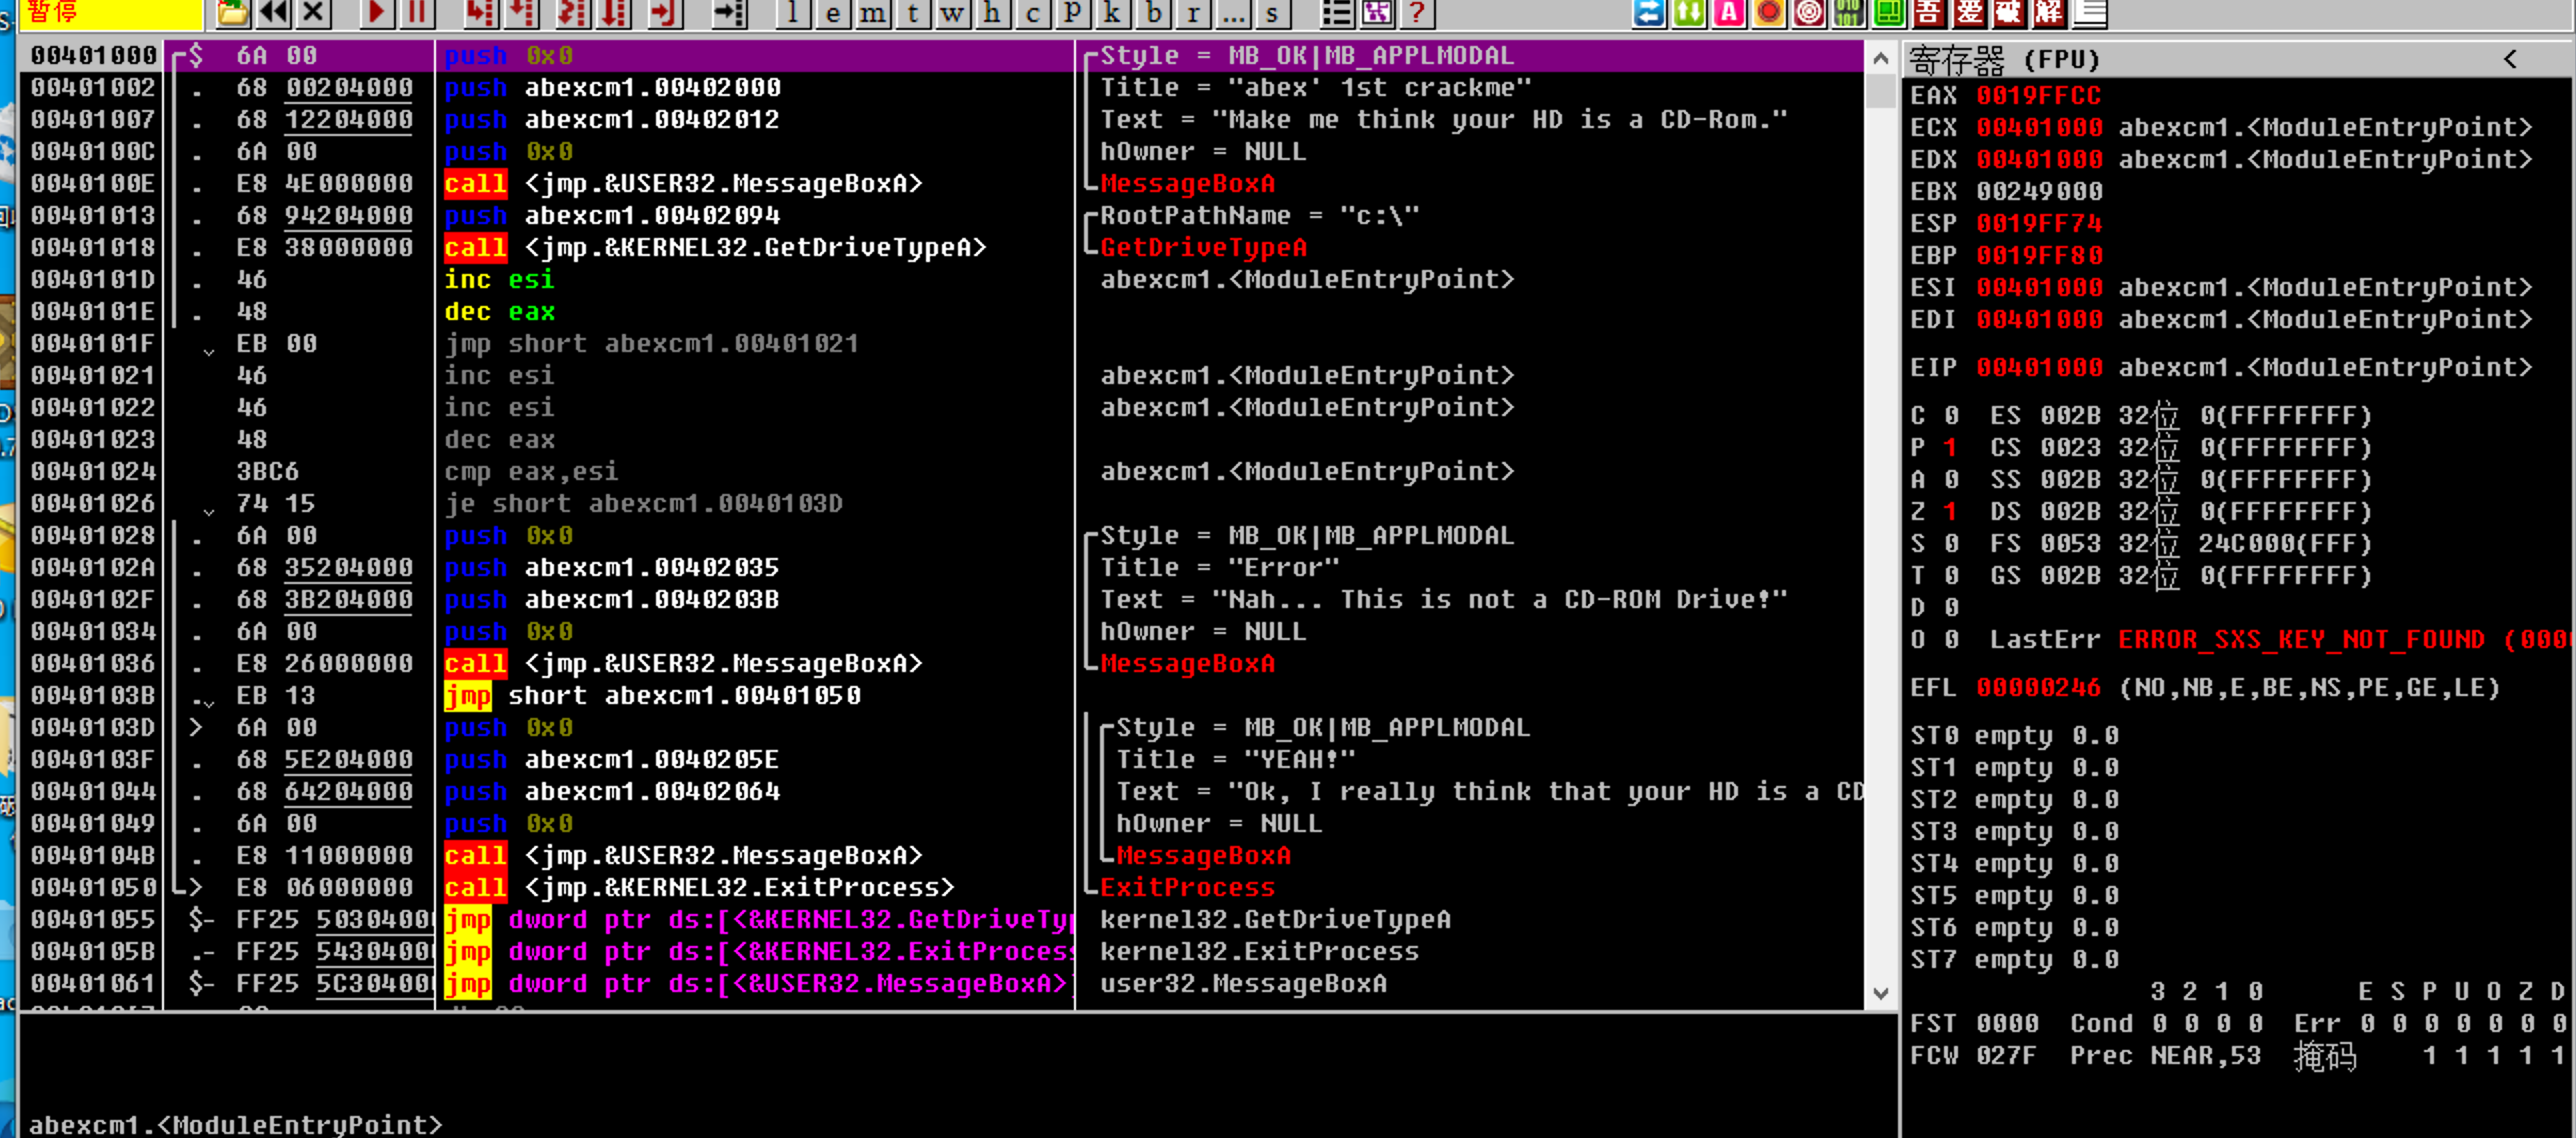2576x1138 pixels.
Task: Open Executable modules with the 'e' button
Action: pos(833,13)
